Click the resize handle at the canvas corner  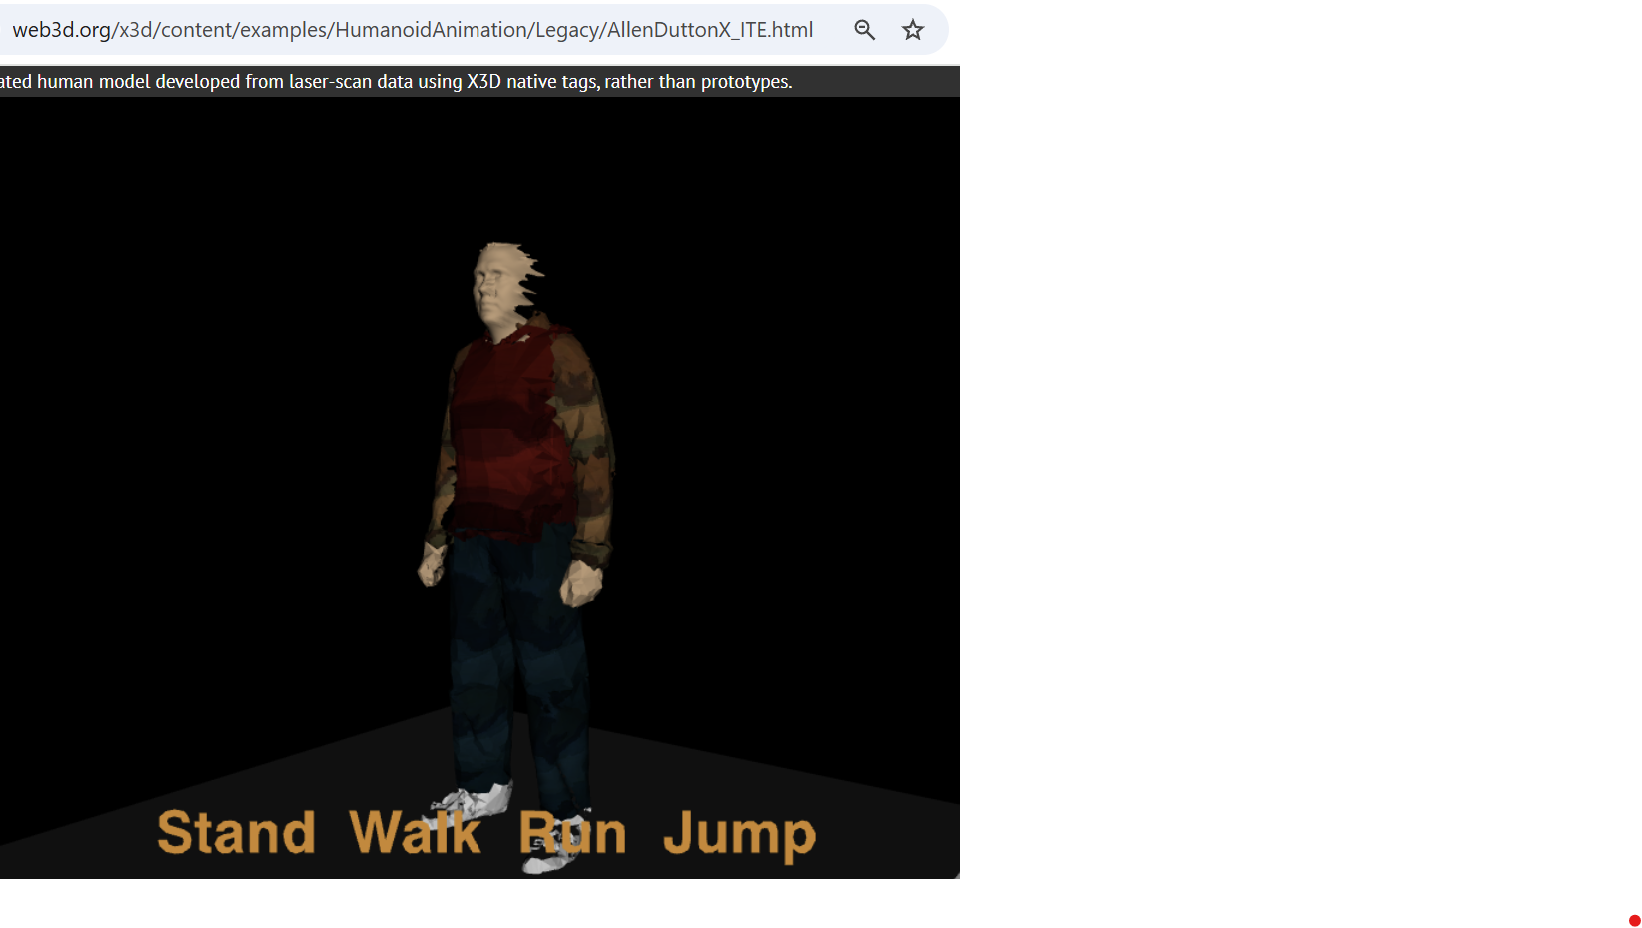coord(956,875)
